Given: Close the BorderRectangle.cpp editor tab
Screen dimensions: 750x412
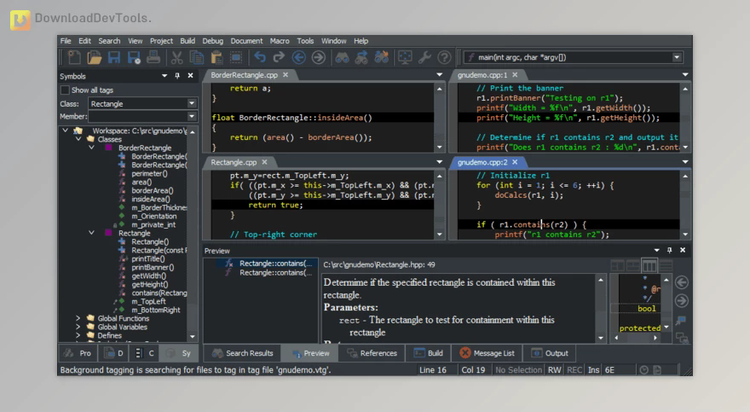Looking at the screenshot, I should coord(285,75).
